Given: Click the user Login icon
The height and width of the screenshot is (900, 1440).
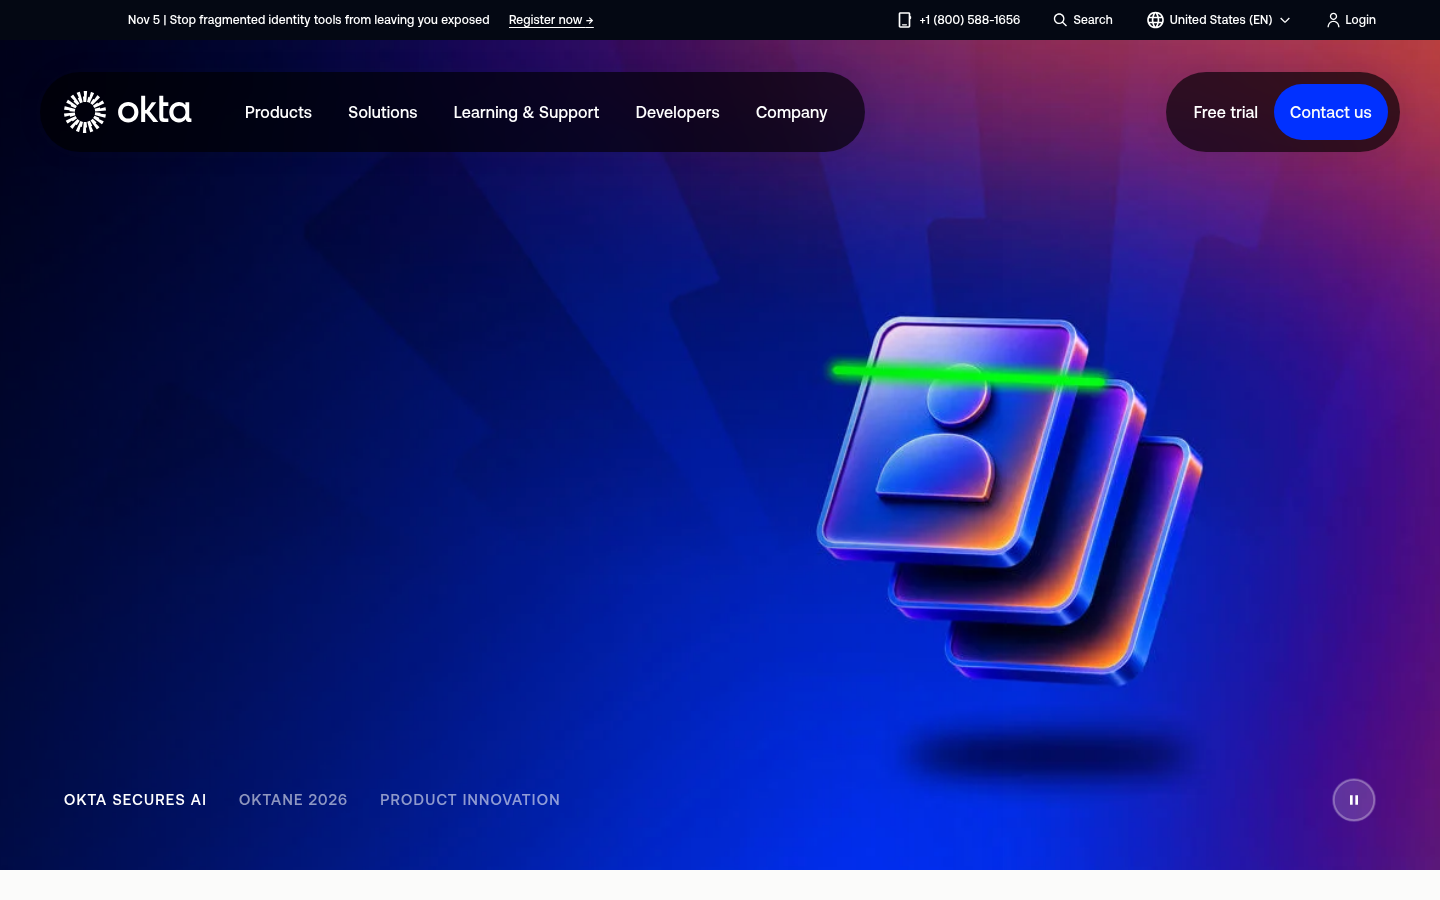Looking at the screenshot, I should [x=1333, y=20].
